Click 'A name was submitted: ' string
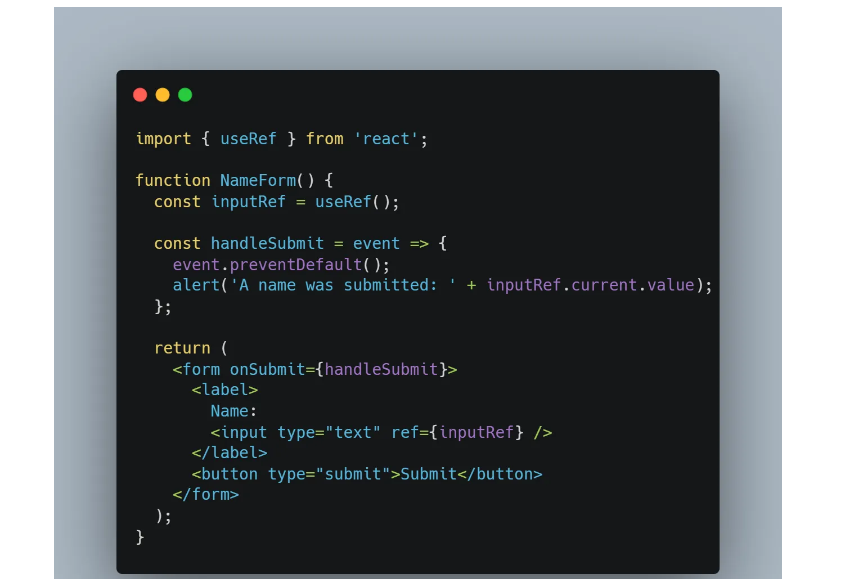This screenshot has height=579, width=847. (343, 285)
